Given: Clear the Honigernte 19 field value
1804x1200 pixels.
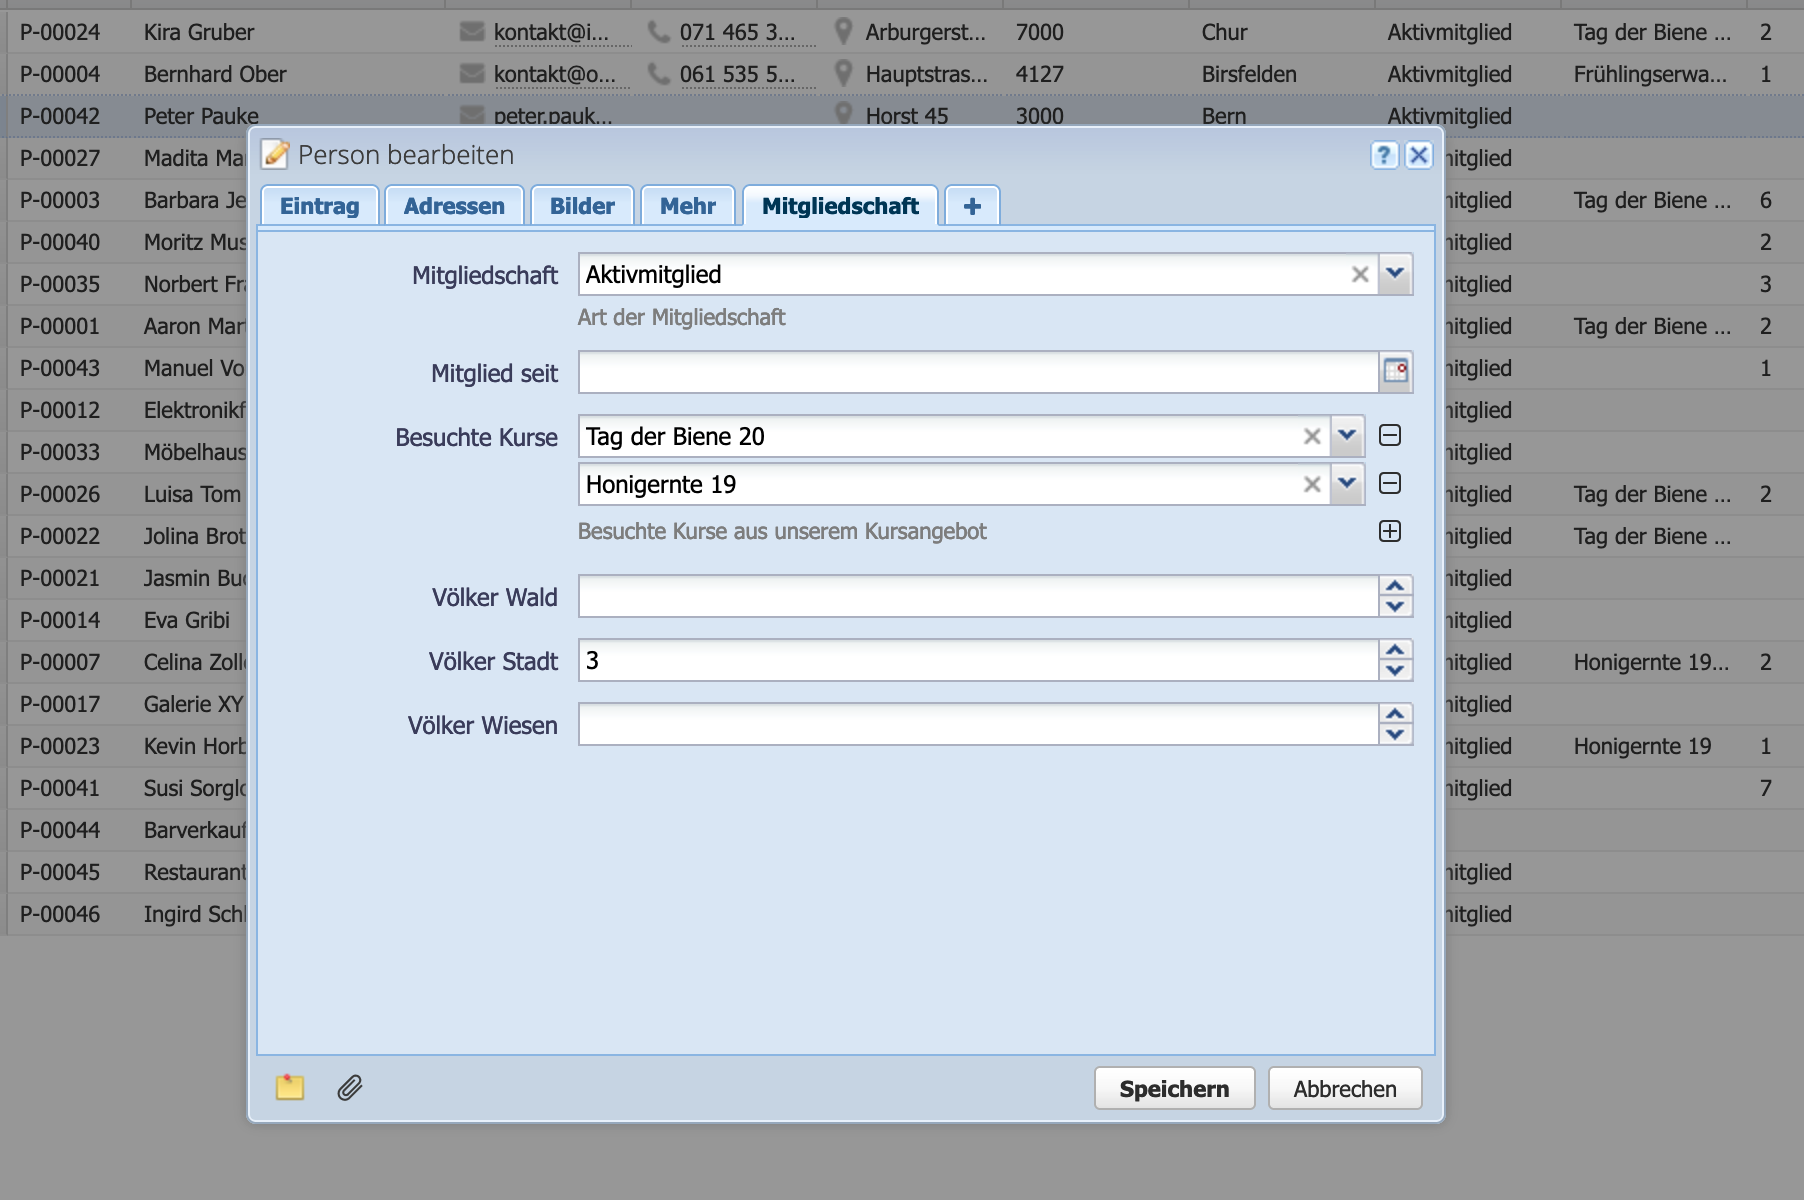Looking at the screenshot, I should [x=1312, y=485].
